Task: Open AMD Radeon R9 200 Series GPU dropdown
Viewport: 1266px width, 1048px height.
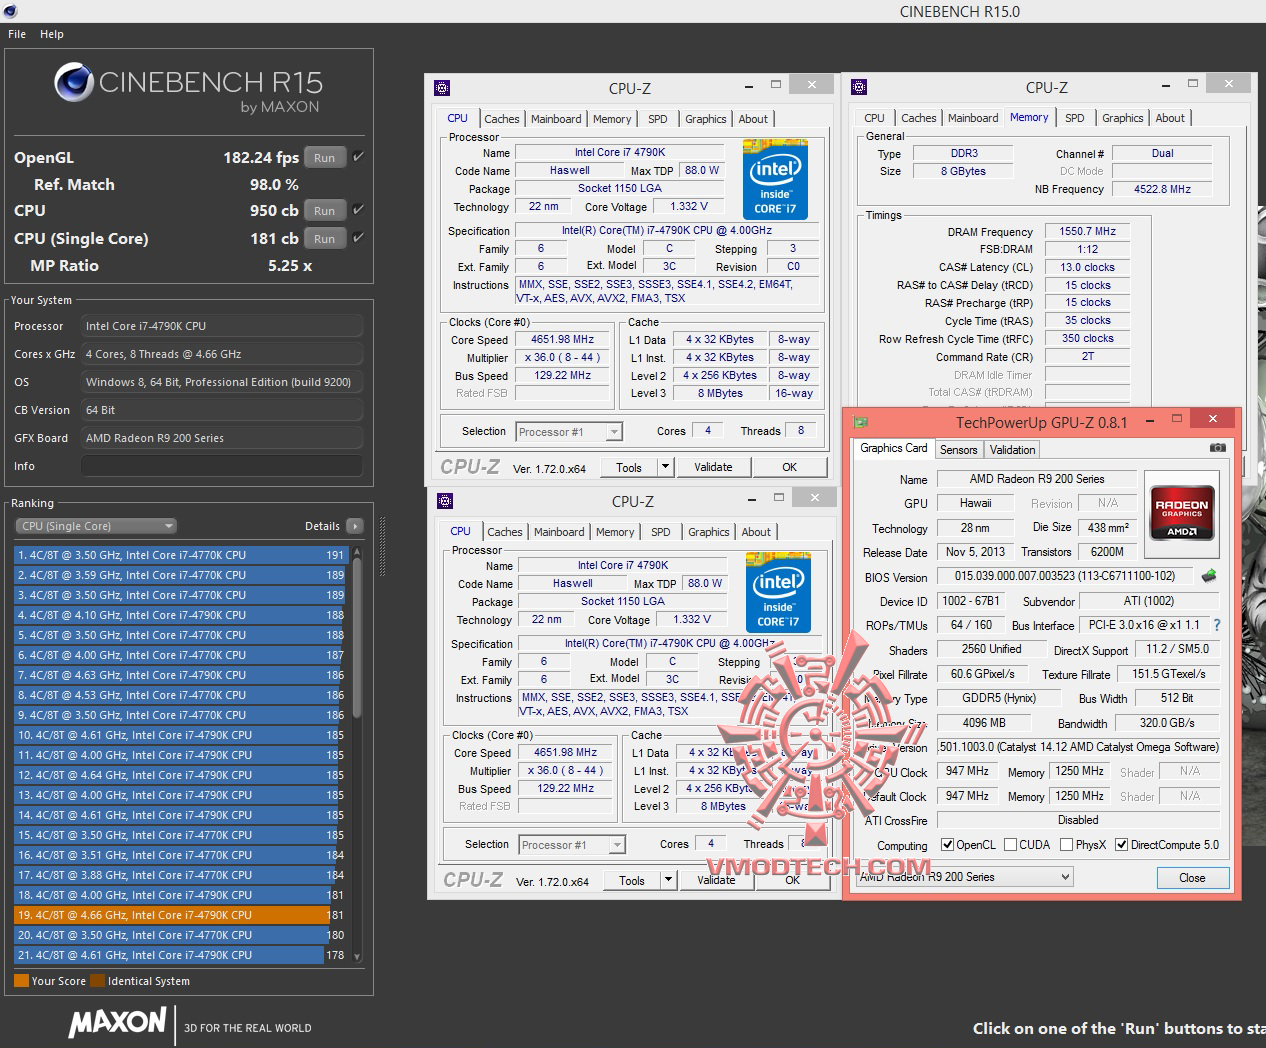Action: pyautogui.click(x=965, y=877)
